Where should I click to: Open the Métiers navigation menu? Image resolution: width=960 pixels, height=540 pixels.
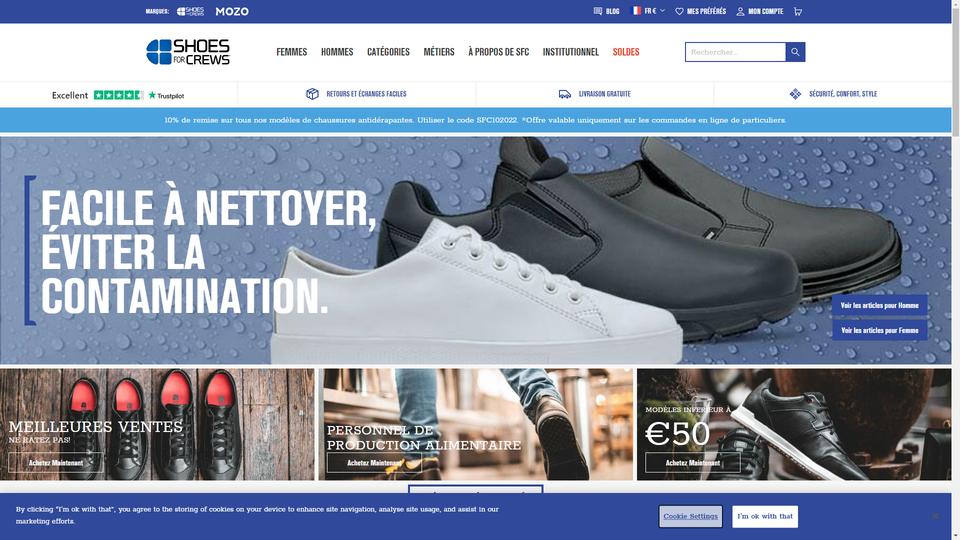coord(439,52)
